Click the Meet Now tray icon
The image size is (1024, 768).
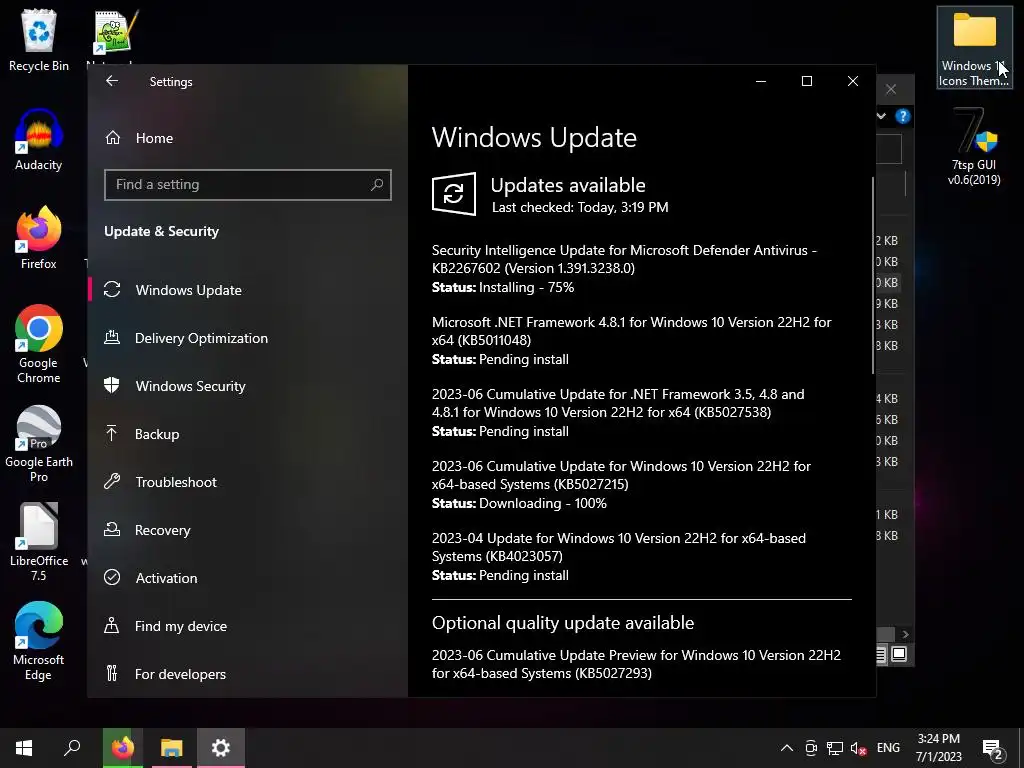point(811,748)
